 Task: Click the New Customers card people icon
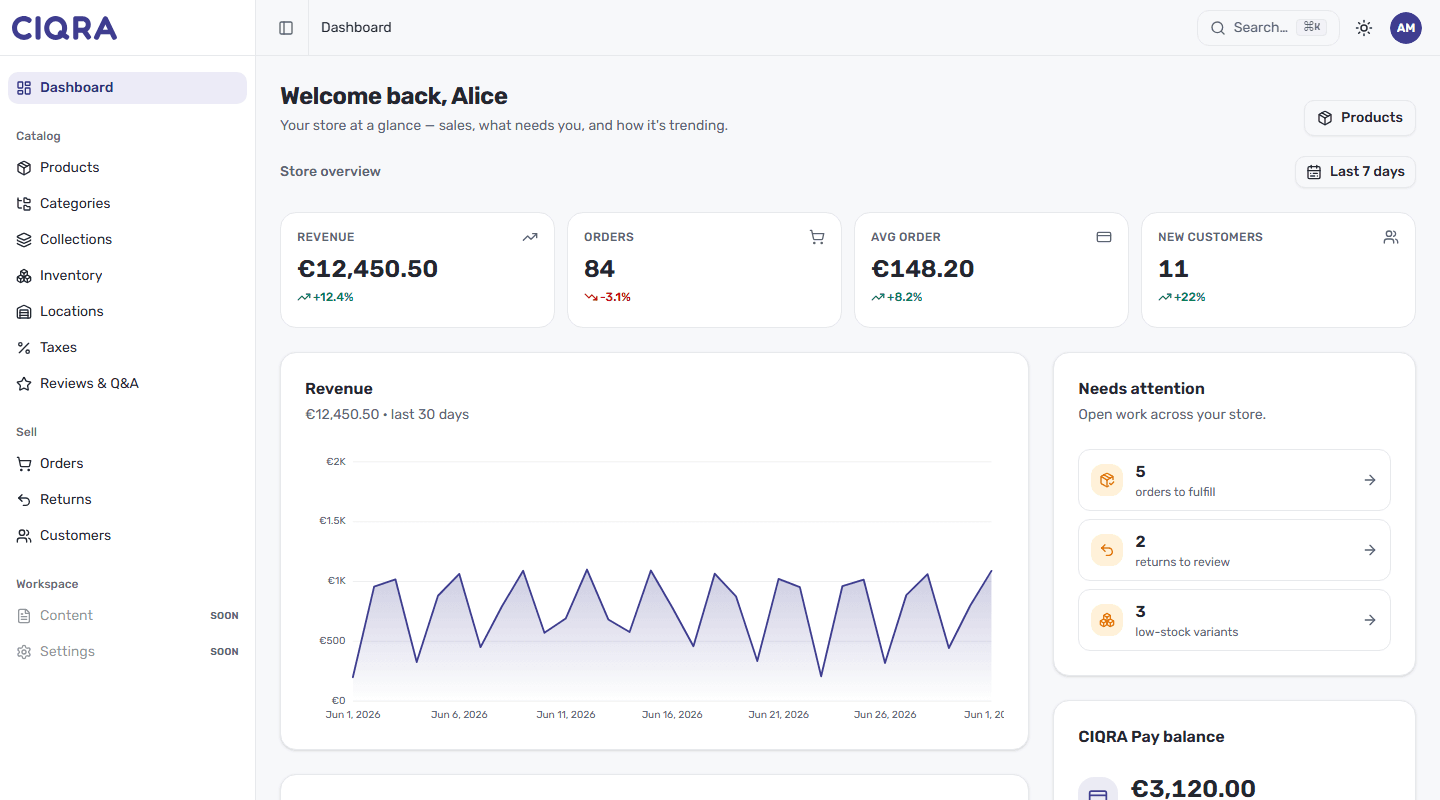point(1391,238)
